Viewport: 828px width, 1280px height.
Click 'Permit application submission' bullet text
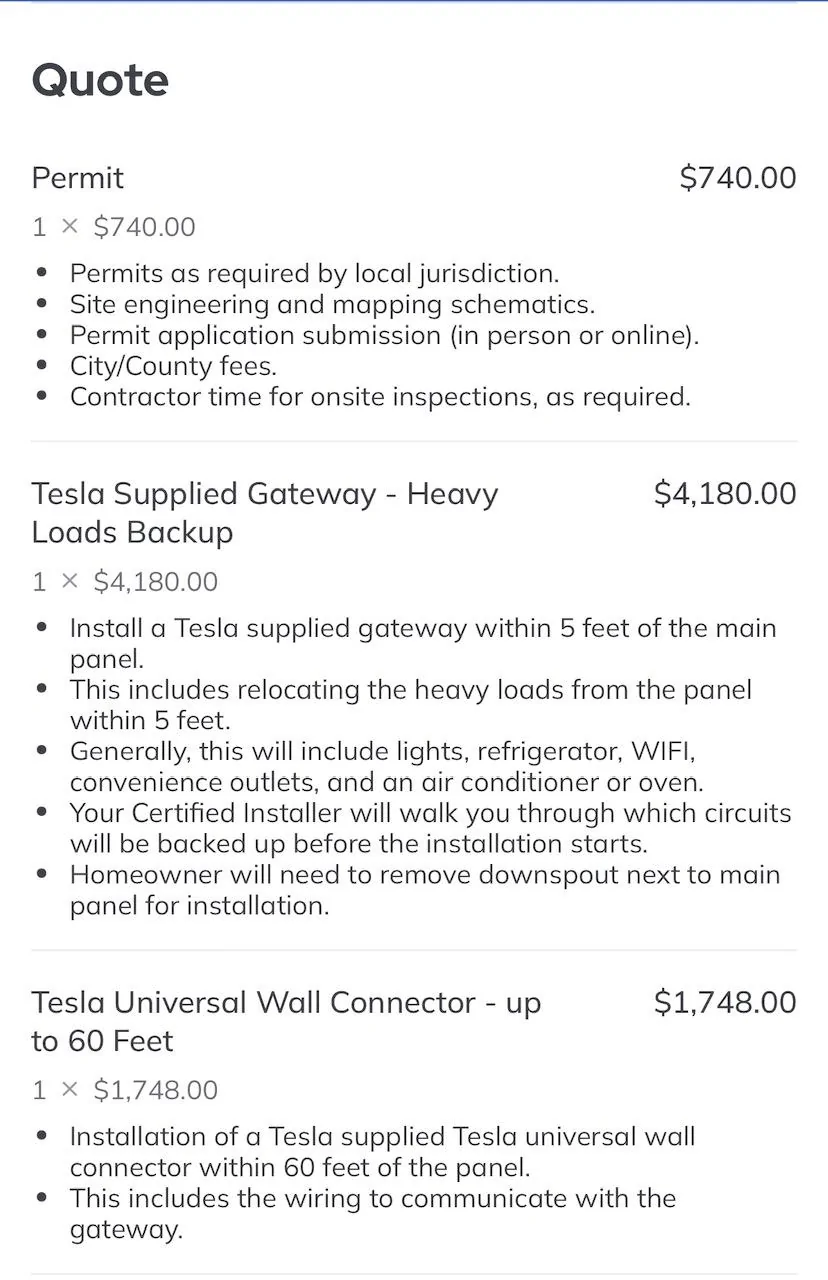384,335
